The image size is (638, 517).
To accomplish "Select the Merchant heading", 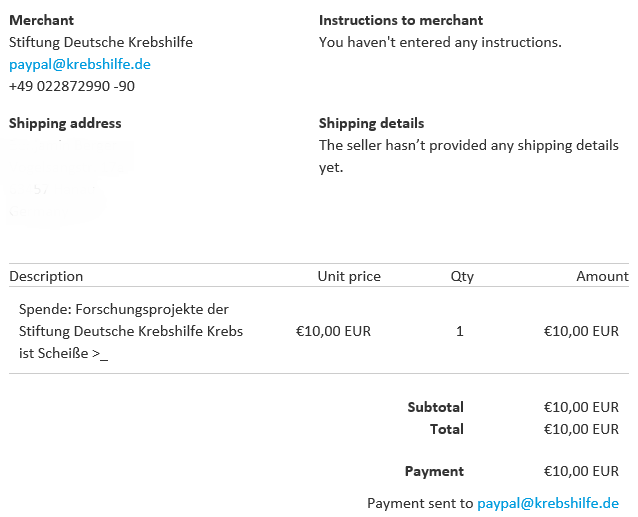I will (x=42, y=20).
